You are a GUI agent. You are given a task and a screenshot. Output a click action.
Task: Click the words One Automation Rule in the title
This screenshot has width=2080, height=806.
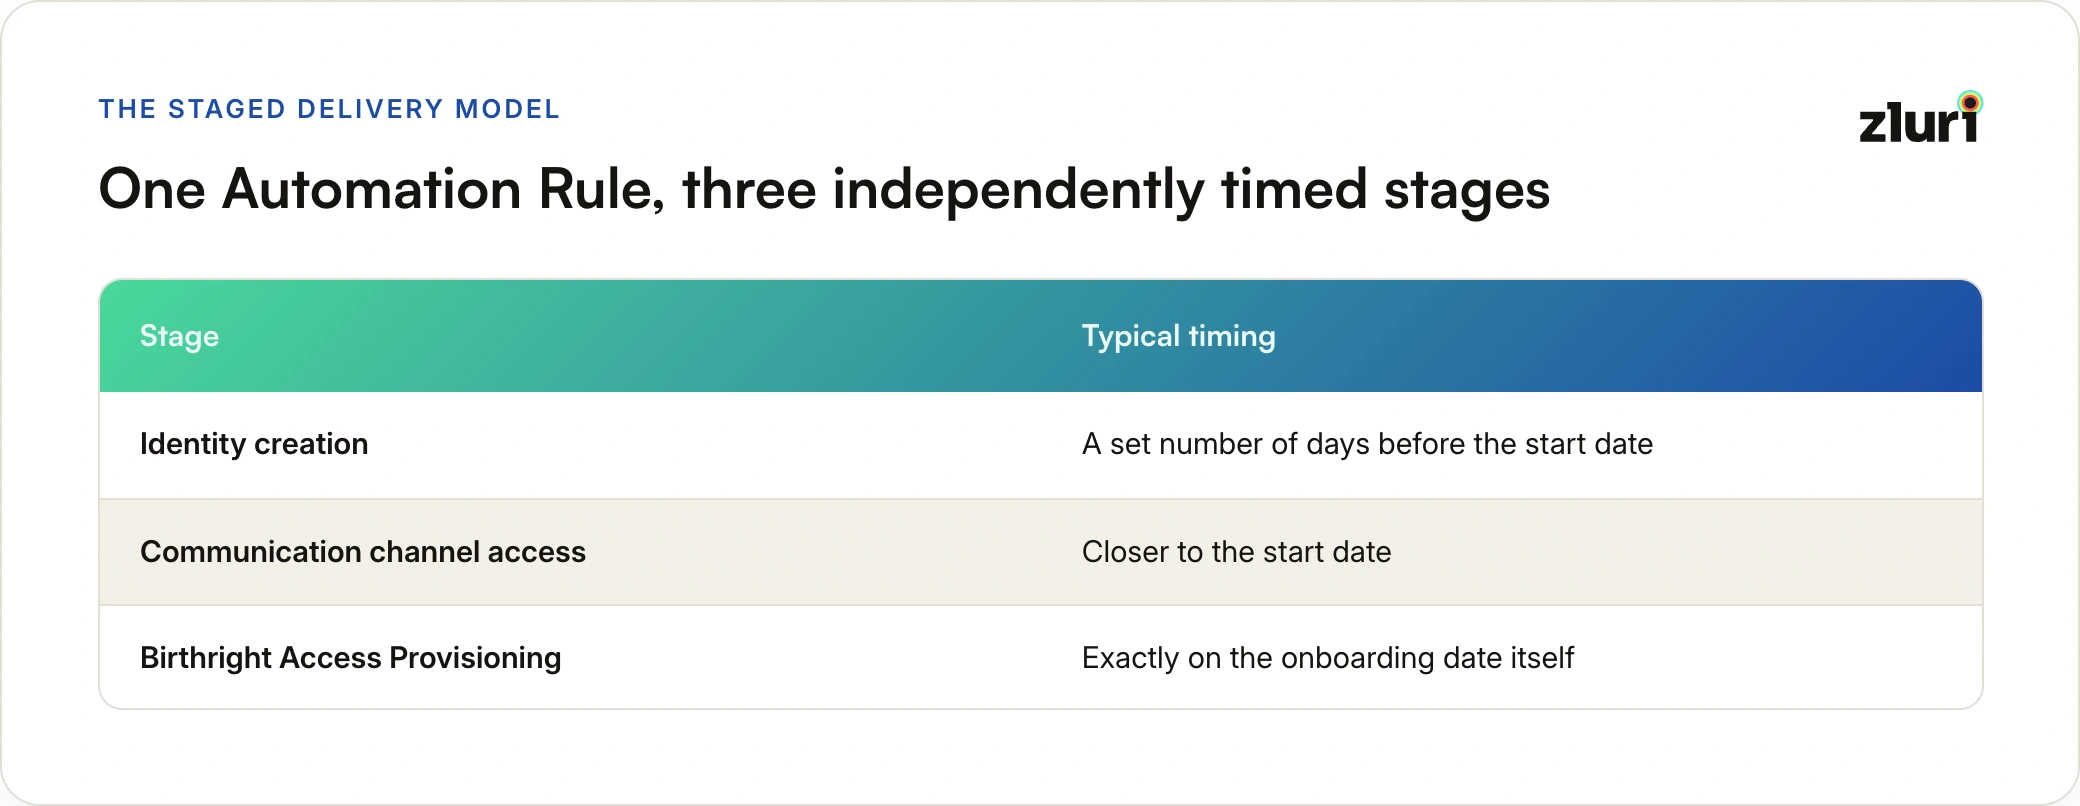[x=381, y=189]
